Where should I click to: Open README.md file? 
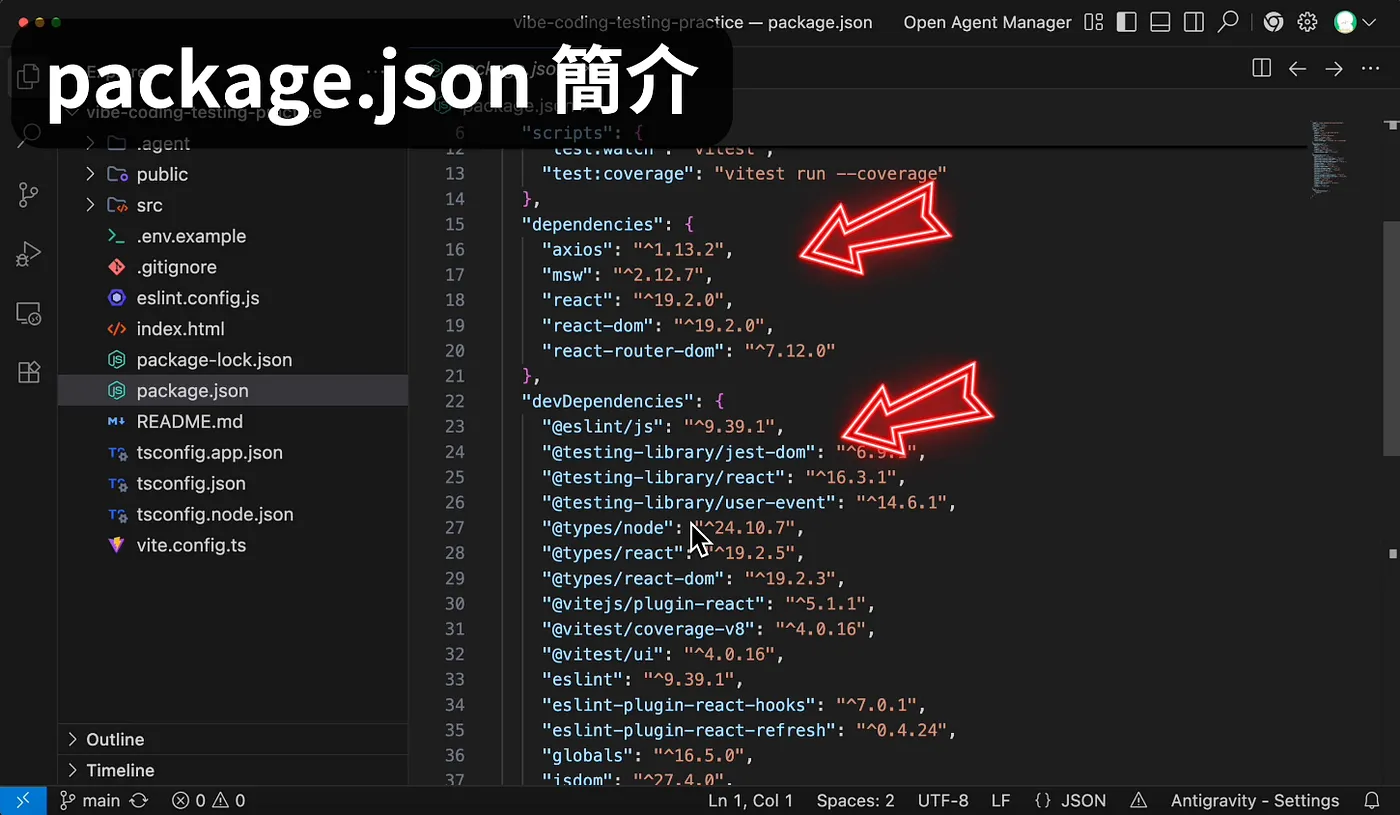pos(232,422)
